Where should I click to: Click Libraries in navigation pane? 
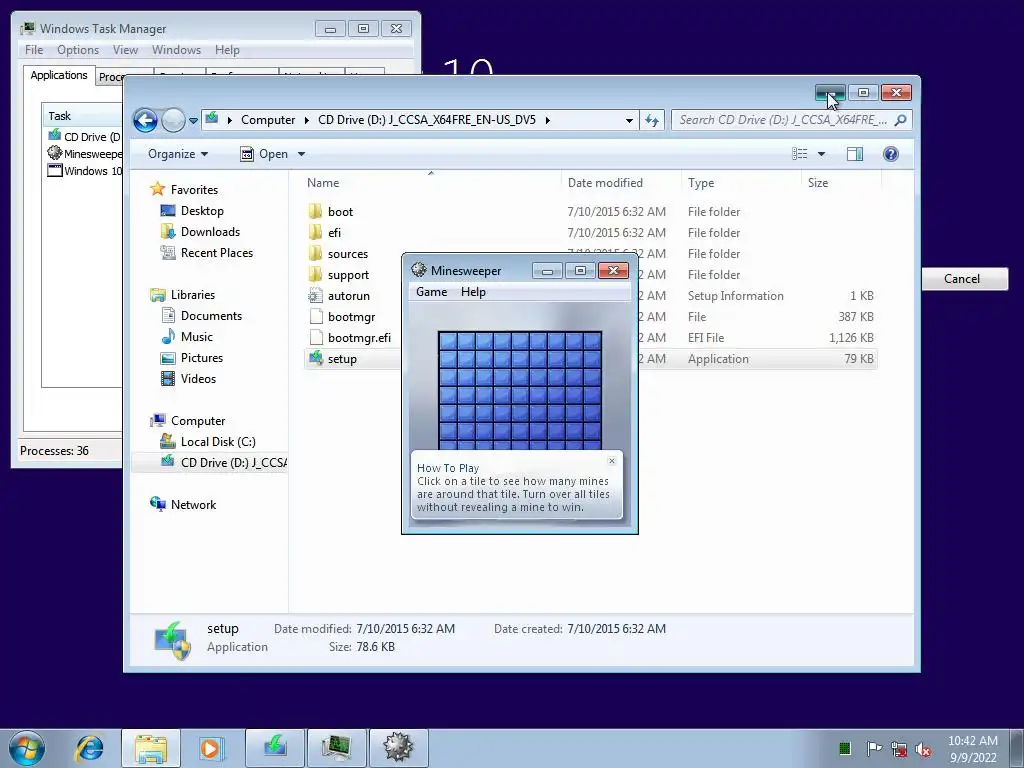193,295
